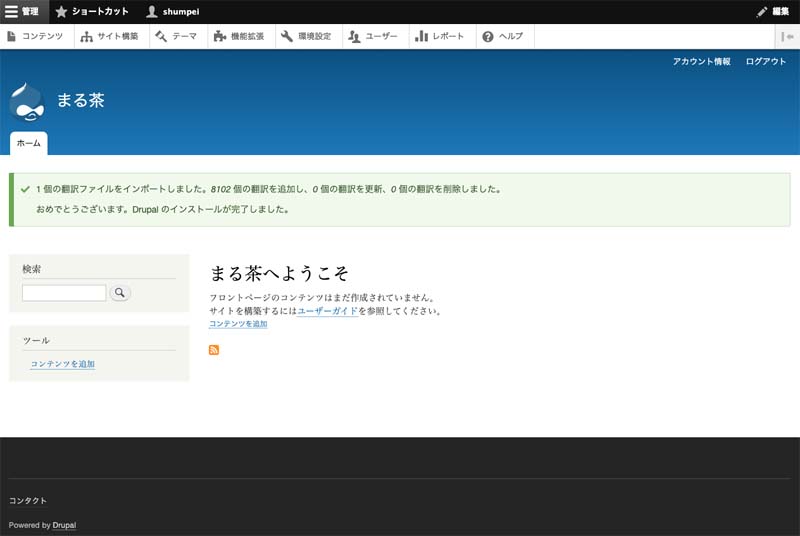
Task: Open the コンテンツ admin menu
Action: click(36, 36)
